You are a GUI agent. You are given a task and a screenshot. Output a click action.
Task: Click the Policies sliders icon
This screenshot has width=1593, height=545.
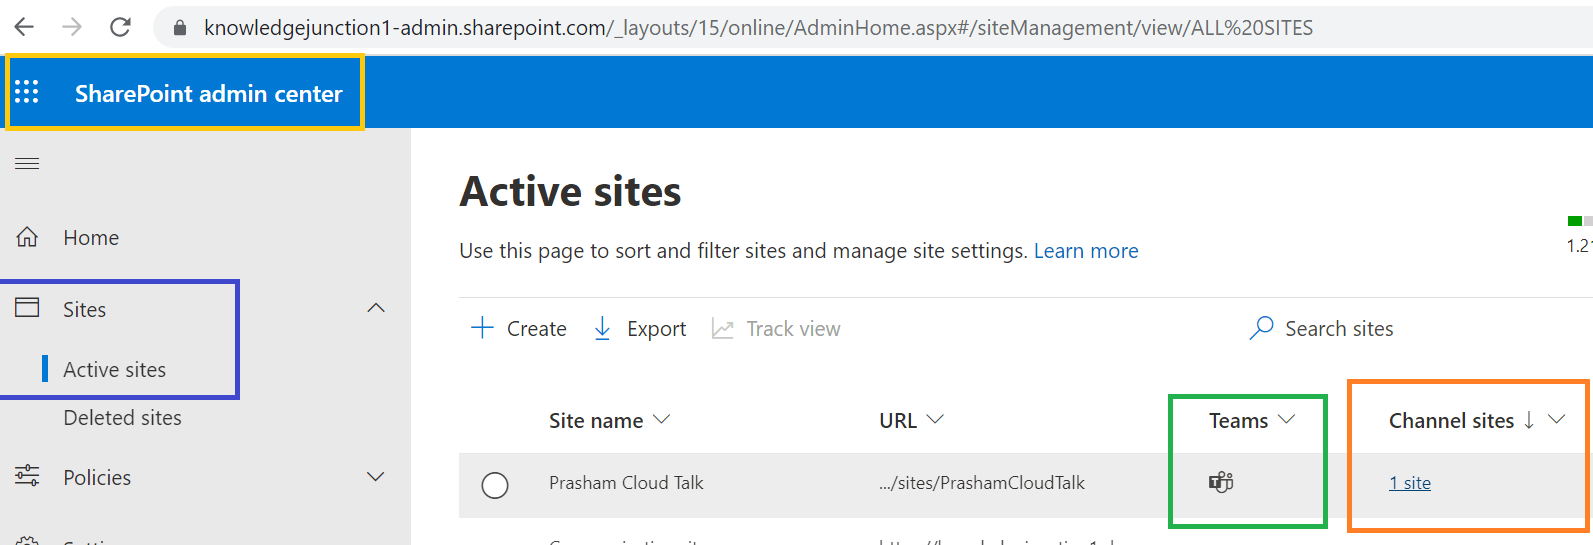[27, 476]
